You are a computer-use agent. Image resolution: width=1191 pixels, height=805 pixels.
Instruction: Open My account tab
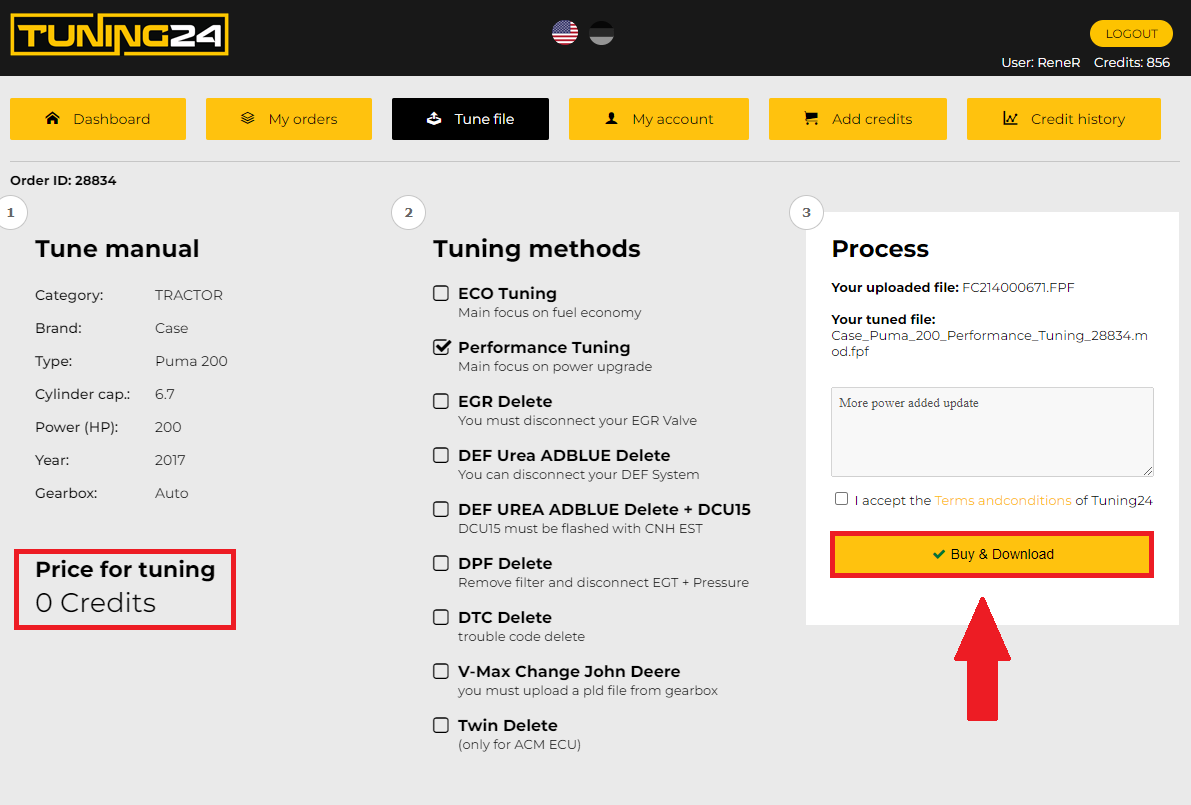coord(659,118)
